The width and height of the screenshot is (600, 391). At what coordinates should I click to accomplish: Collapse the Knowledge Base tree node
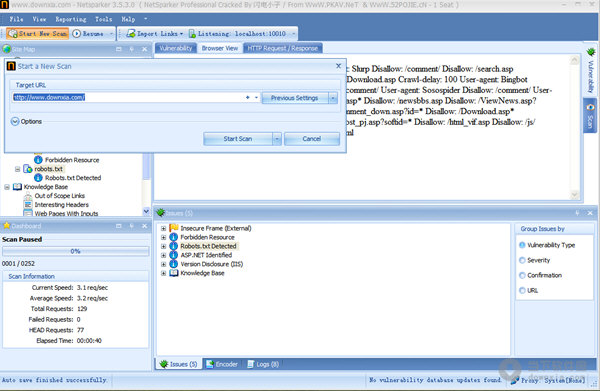click(7, 187)
